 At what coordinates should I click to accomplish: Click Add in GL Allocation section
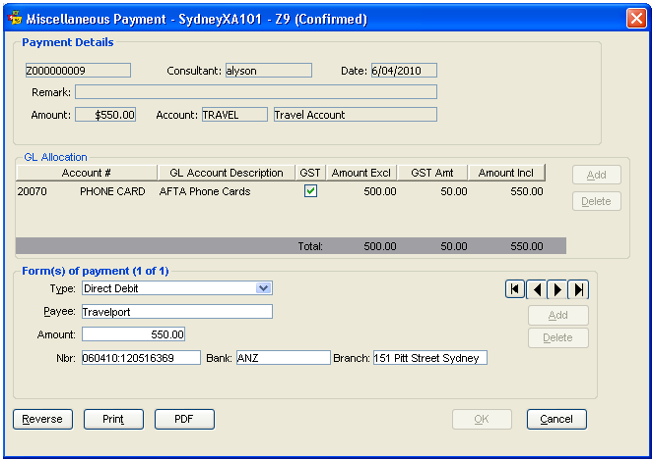596,175
